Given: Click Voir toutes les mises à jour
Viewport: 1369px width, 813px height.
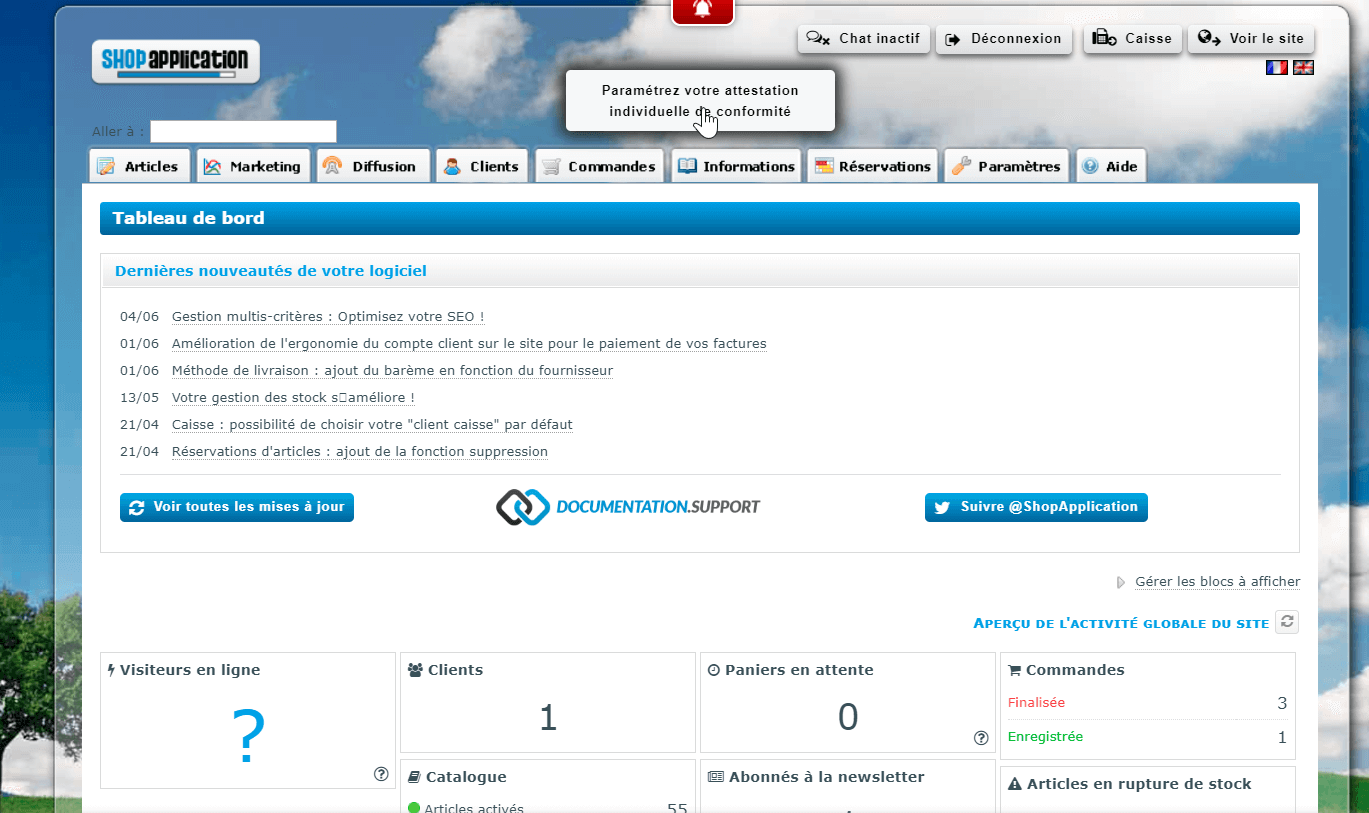Looking at the screenshot, I should (x=237, y=507).
